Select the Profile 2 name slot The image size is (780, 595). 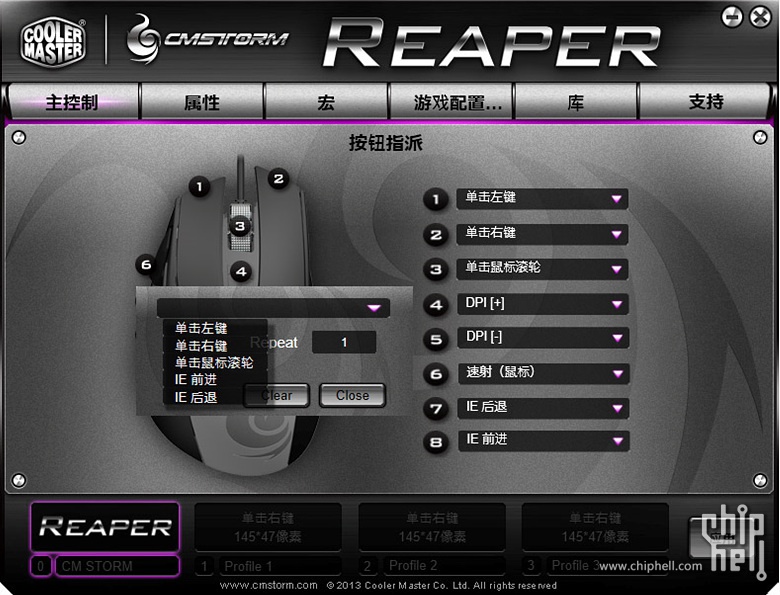[x=444, y=566]
